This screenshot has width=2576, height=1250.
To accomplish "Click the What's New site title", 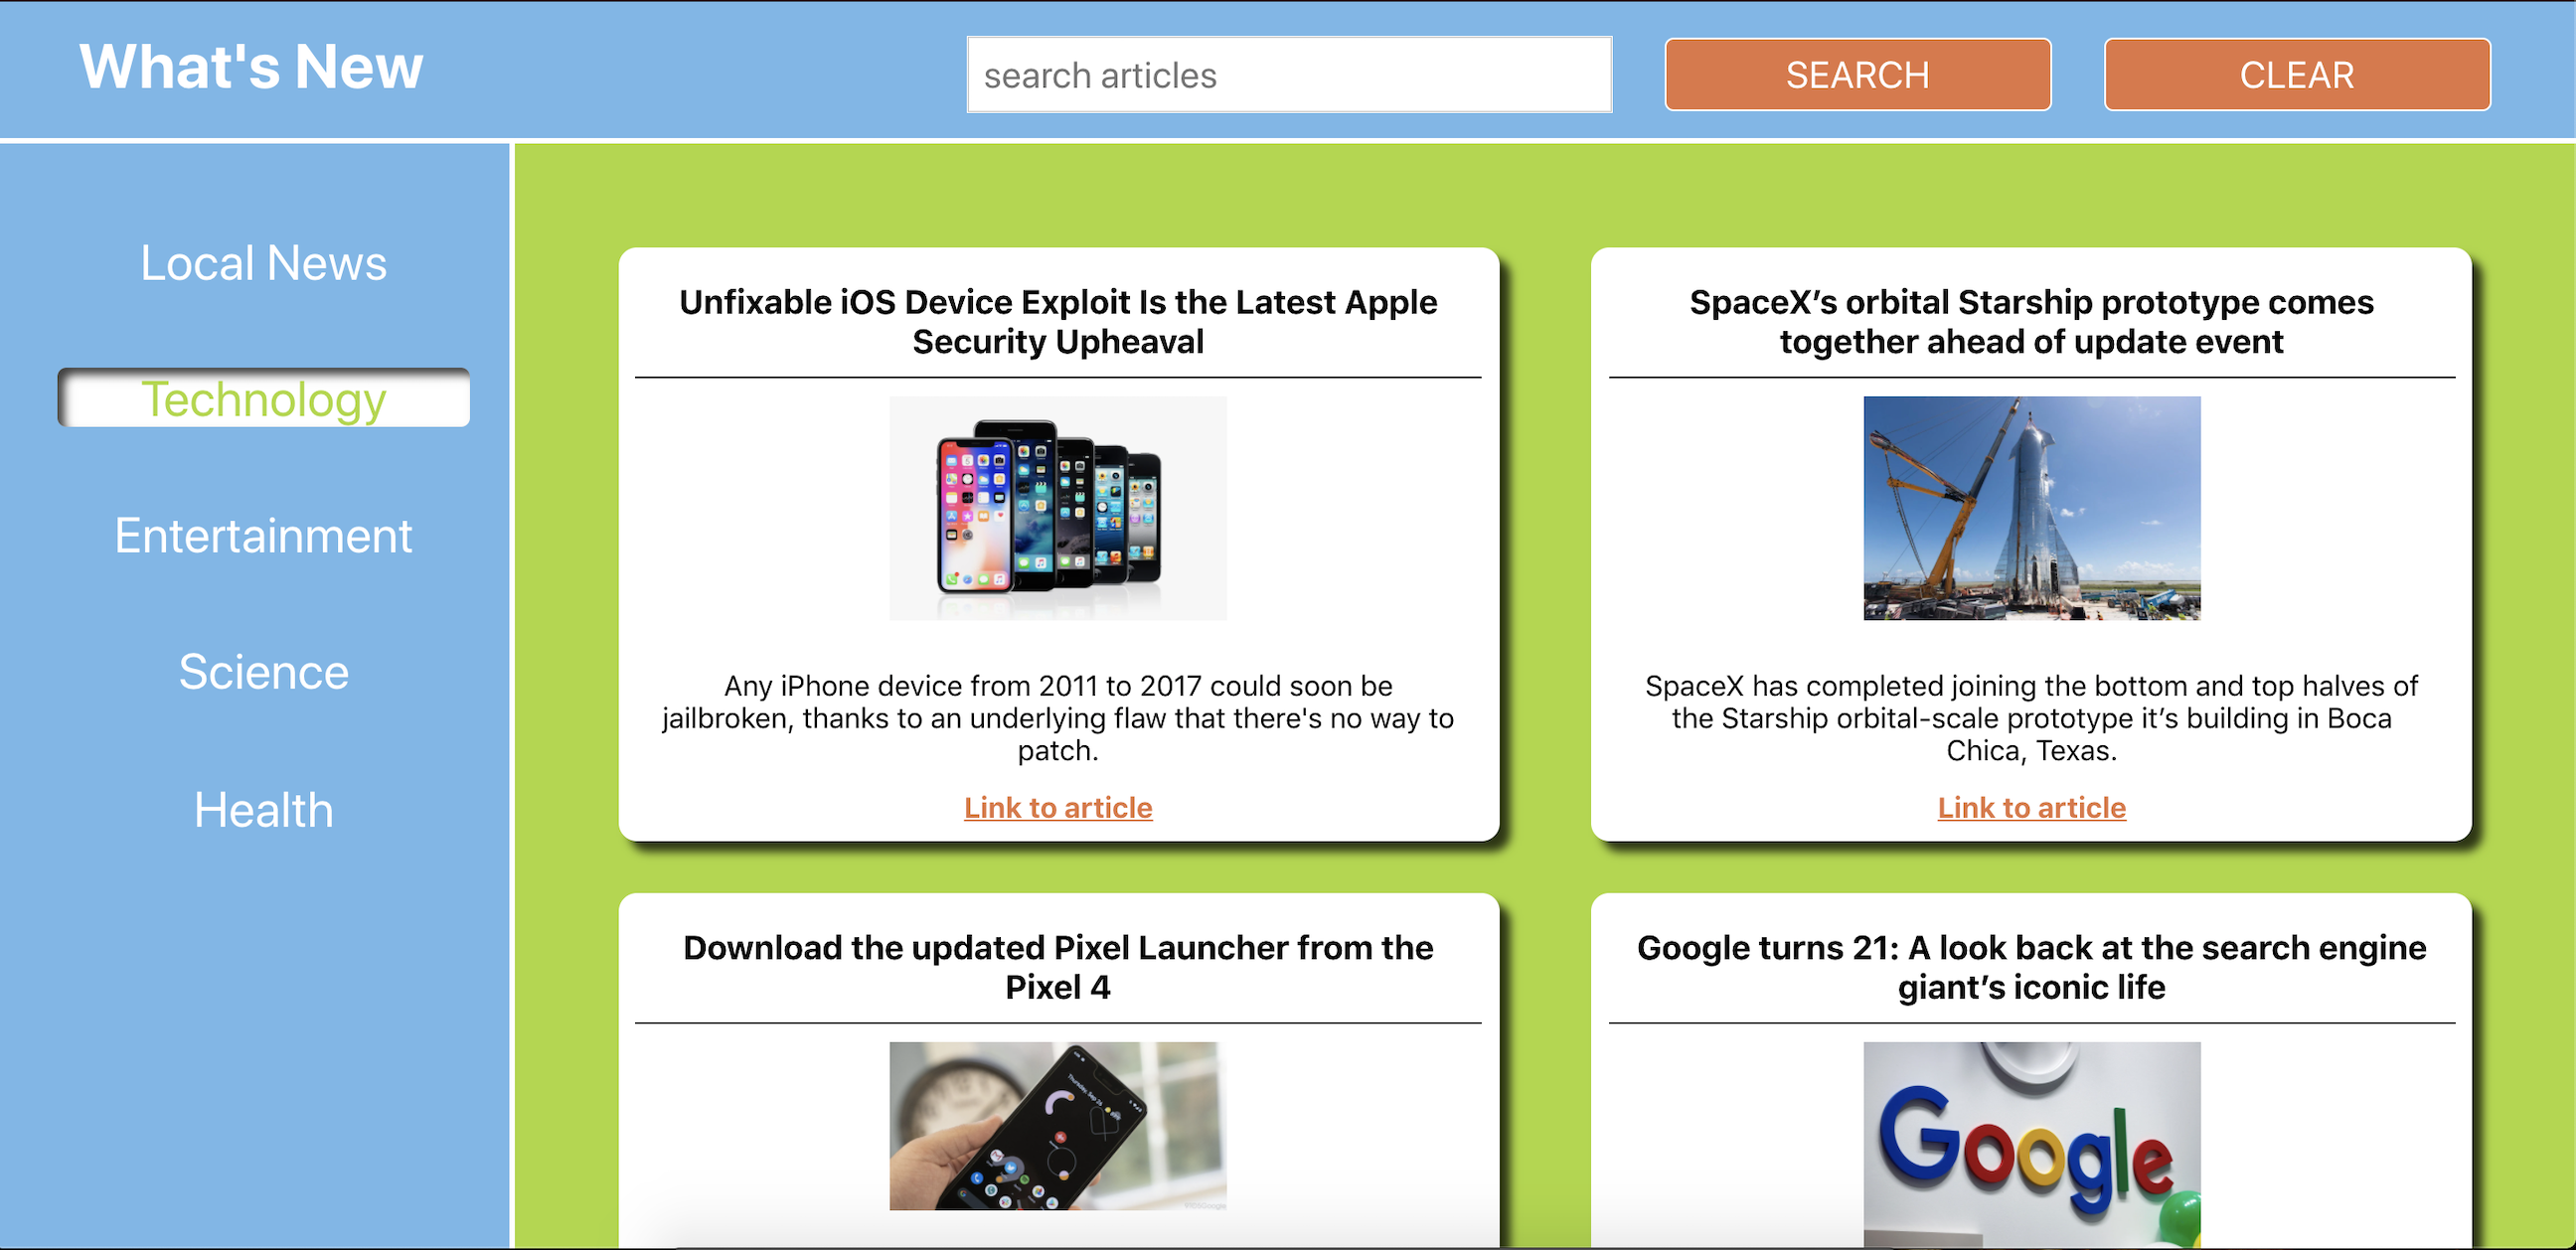I will point(251,67).
